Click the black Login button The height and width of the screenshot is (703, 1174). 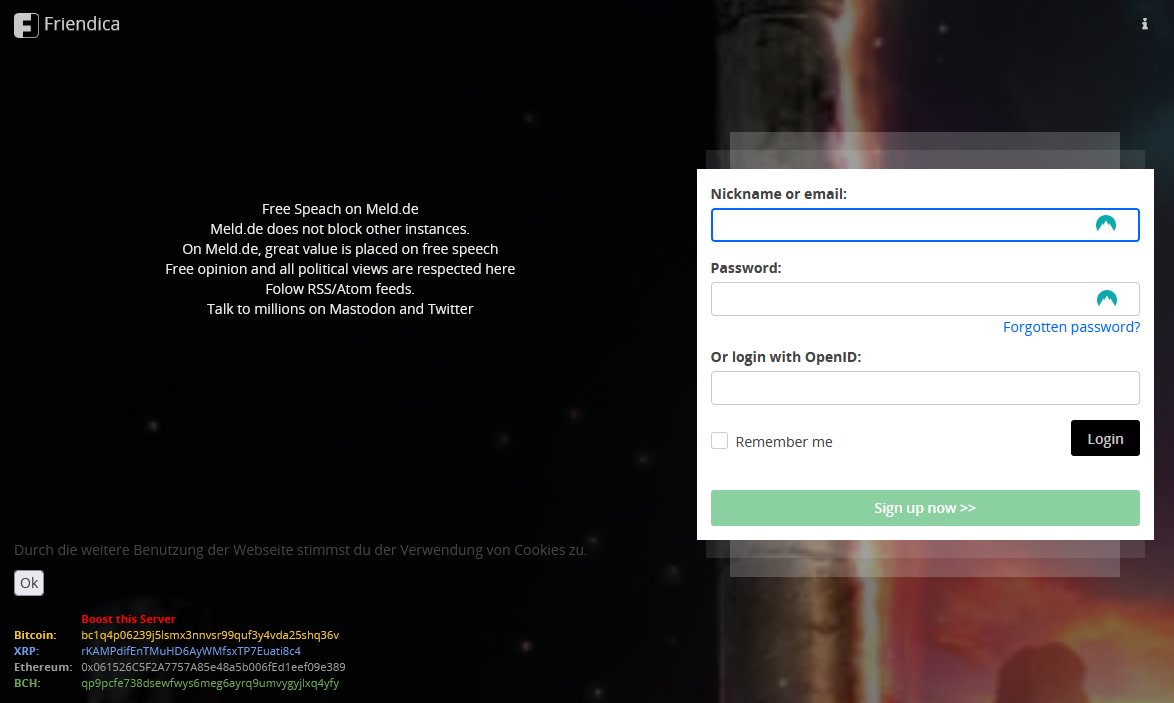pyautogui.click(x=1105, y=438)
